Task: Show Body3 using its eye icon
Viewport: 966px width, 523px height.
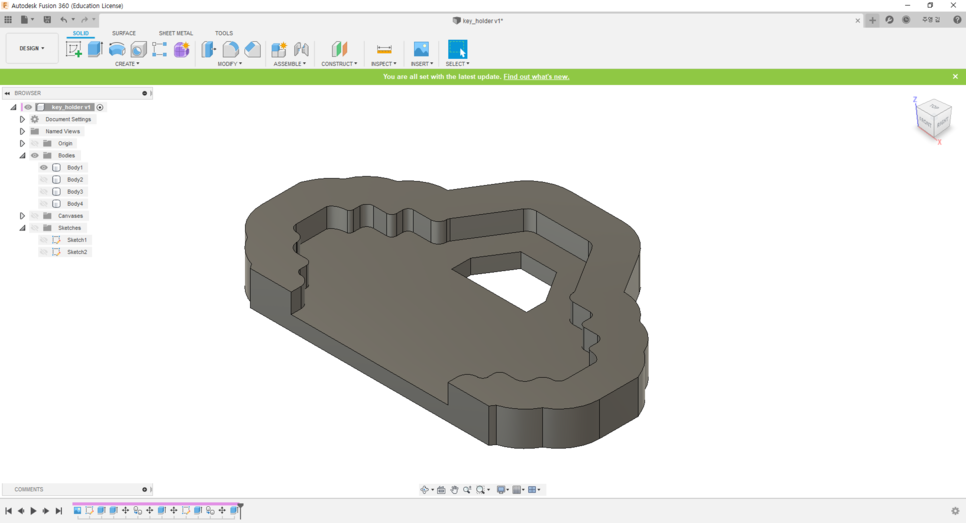Action: tap(44, 192)
